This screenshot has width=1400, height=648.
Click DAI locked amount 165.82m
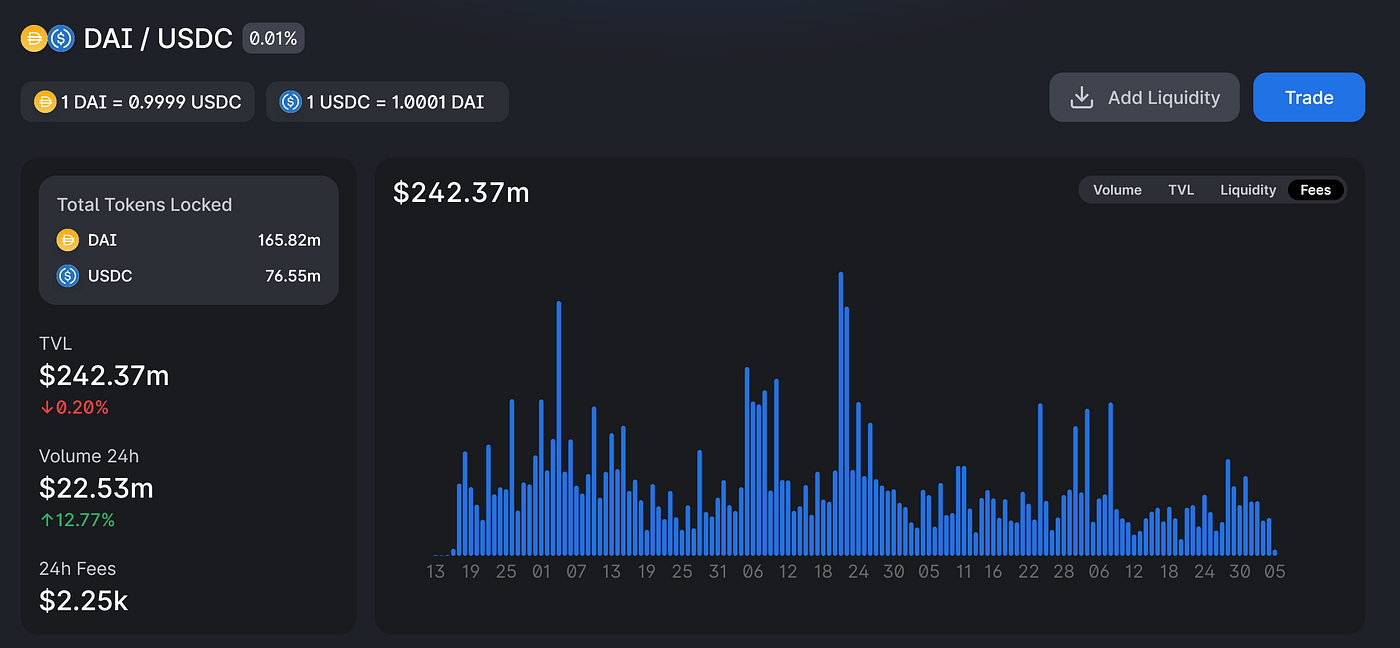coord(289,240)
